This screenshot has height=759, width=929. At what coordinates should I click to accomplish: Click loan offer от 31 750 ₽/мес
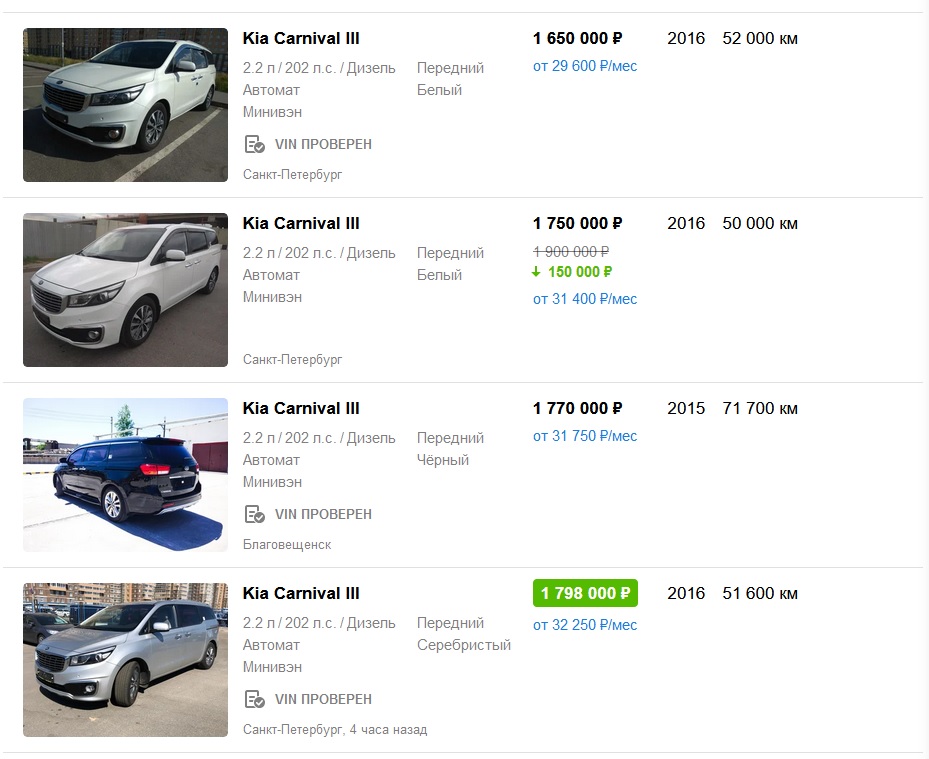[x=585, y=436]
